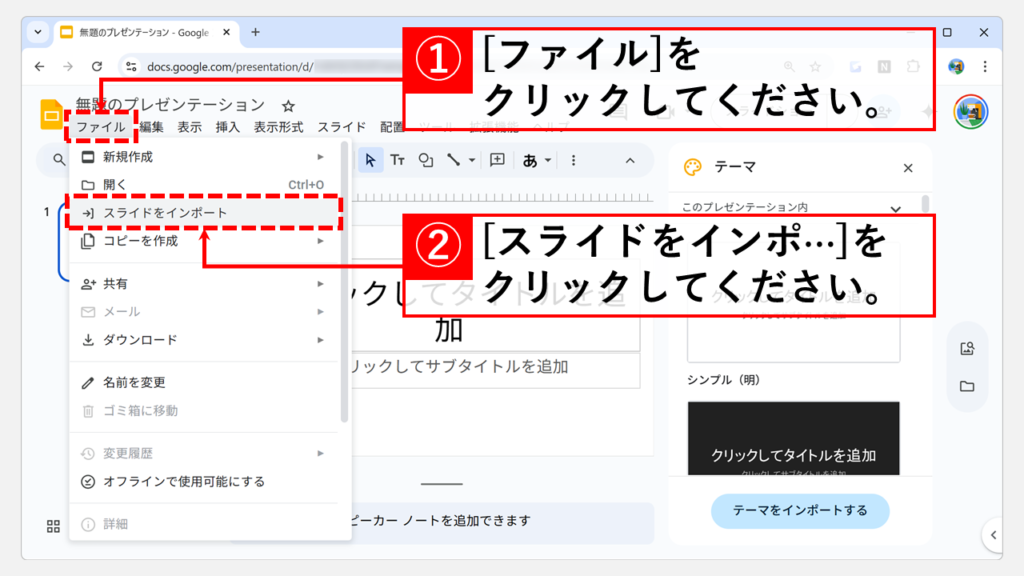1024x576 pixels.
Task: Expand the 共有 submenu arrow
Action: click(x=321, y=283)
